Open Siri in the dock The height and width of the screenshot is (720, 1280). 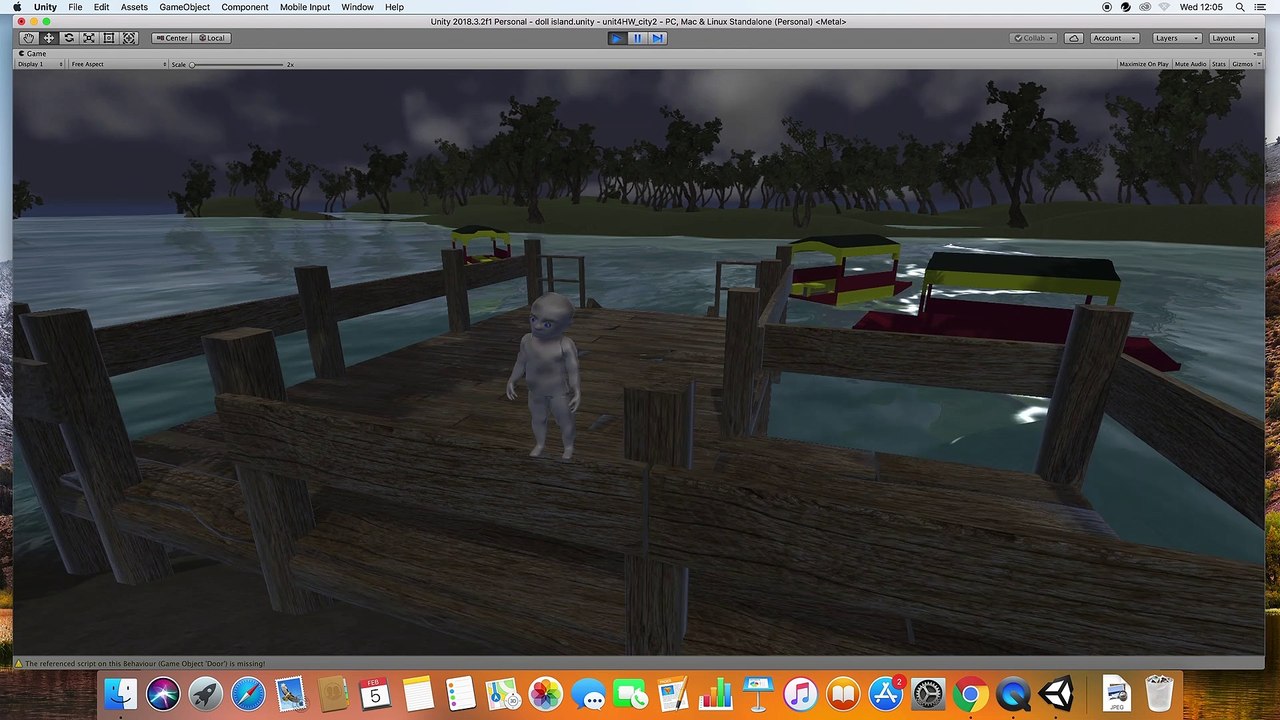click(163, 693)
